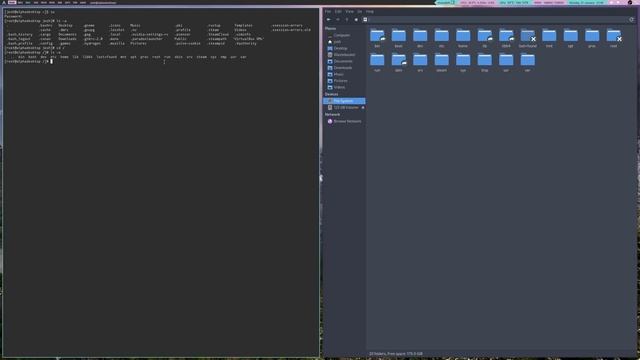Click the terminal prompt line
Screen dimensions: 640x360
tap(29, 62)
